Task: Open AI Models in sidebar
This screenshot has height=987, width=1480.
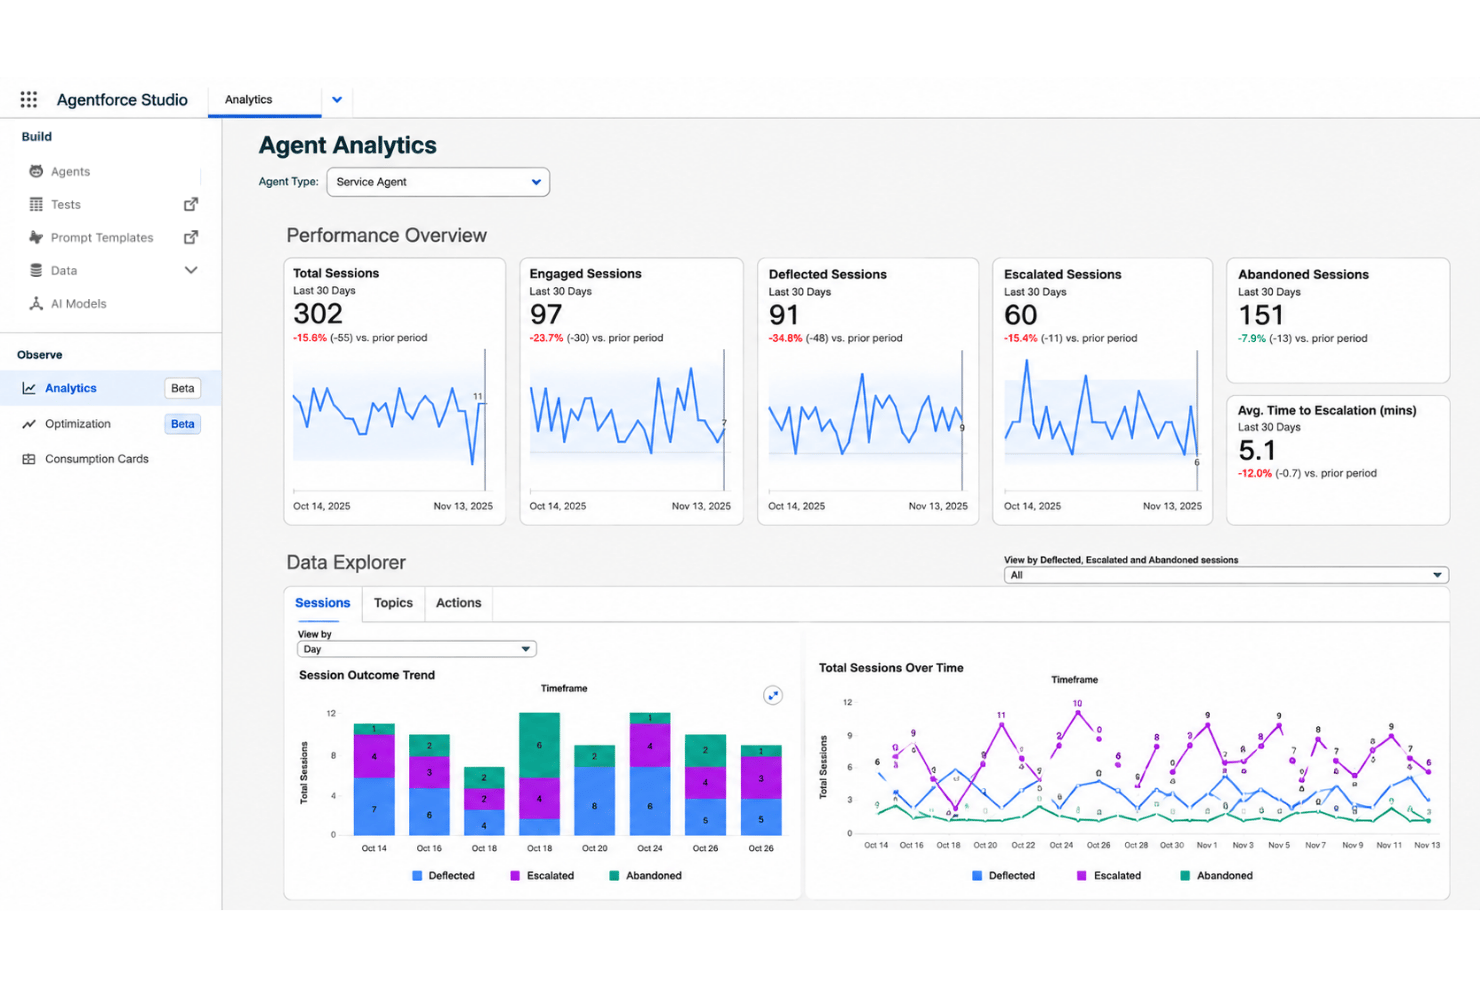Action: 78,303
